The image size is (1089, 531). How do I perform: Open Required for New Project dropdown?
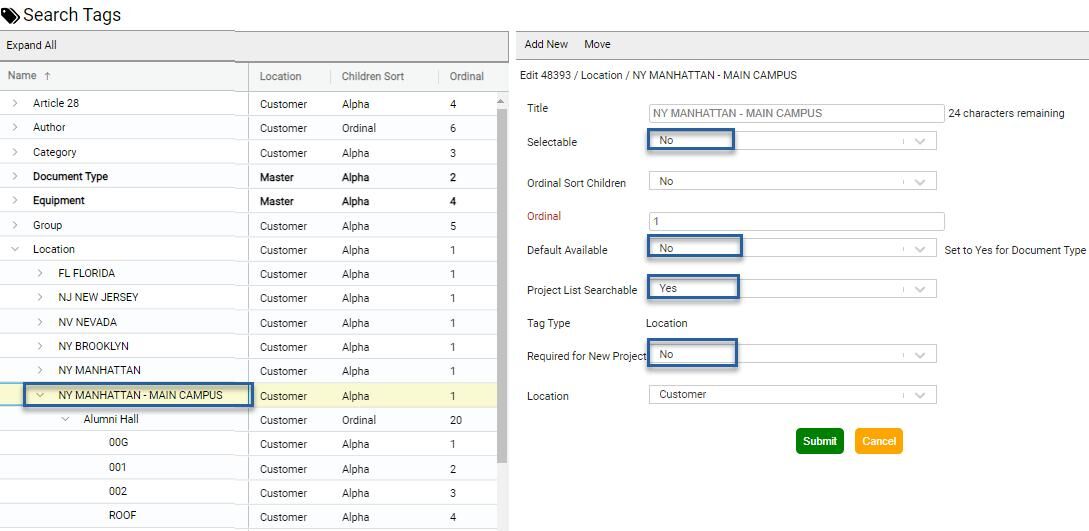[x=792, y=355]
